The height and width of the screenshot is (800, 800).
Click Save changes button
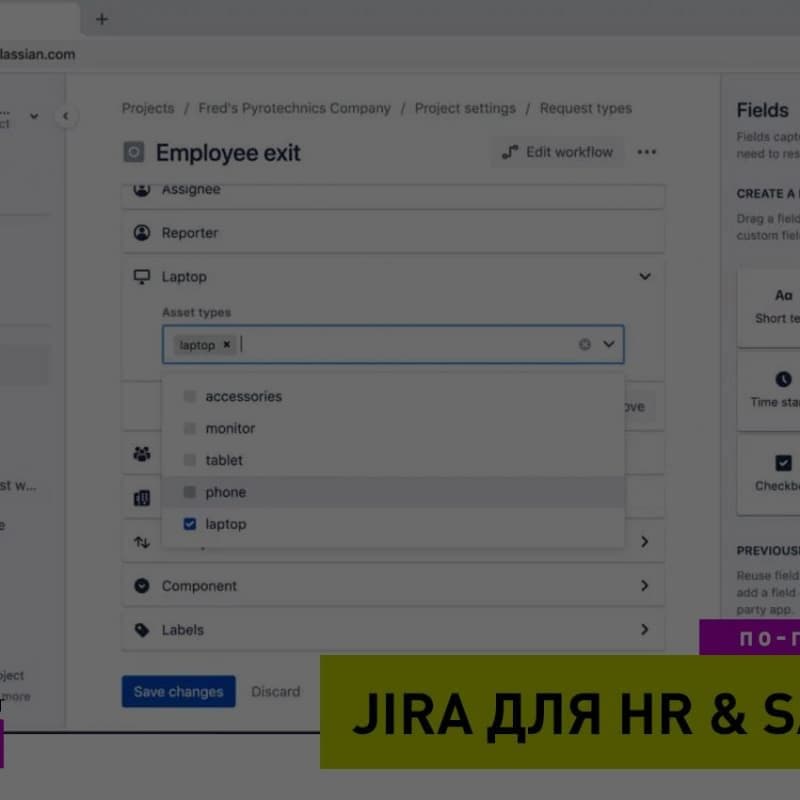[179, 691]
